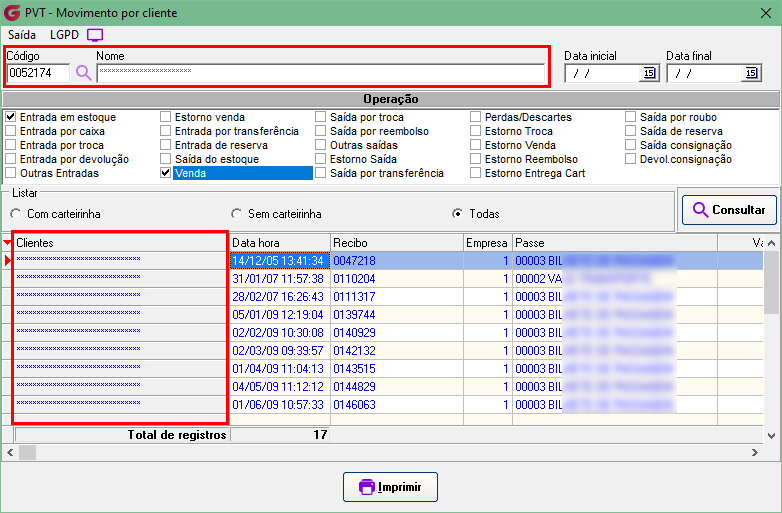The image size is (782, 513).
Task: Check Saída por roubo
Action: 631,117
